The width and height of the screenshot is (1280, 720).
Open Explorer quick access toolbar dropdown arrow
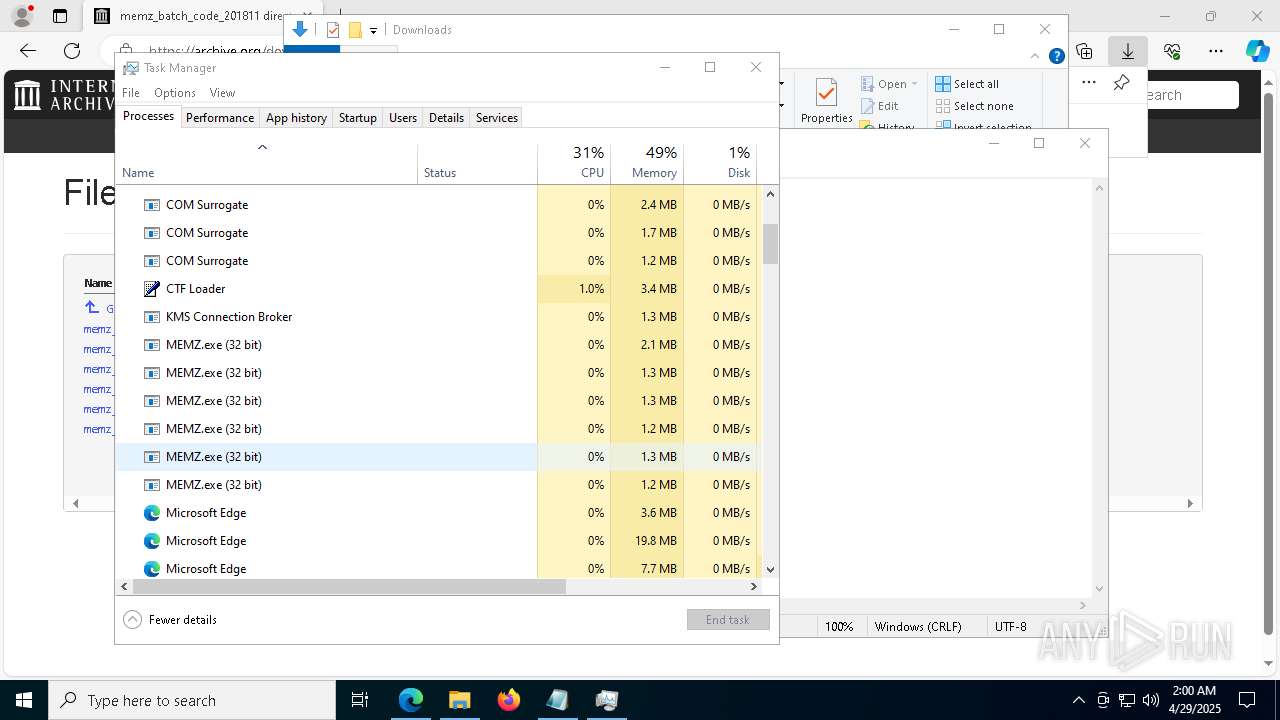(373, 30)
